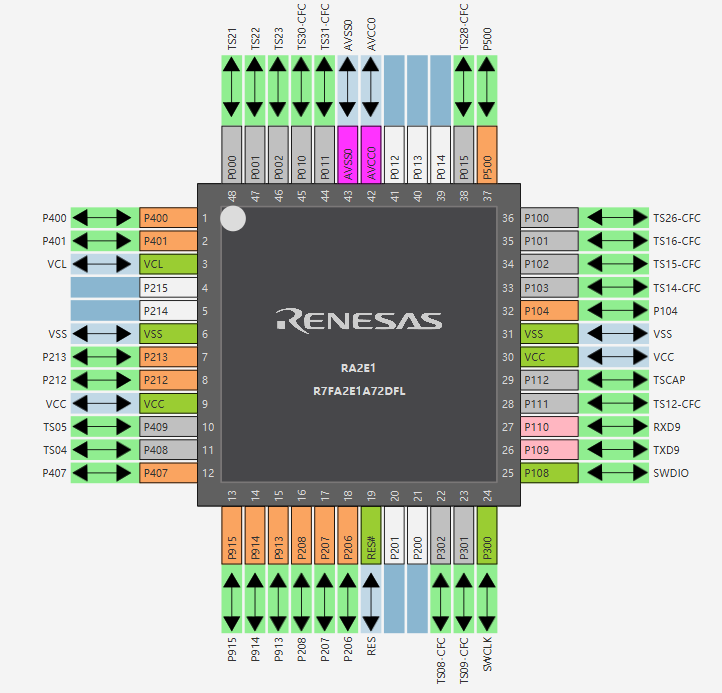Click the SWCLK function label
This screenshot has width=722, height=693.
(487, 654)
